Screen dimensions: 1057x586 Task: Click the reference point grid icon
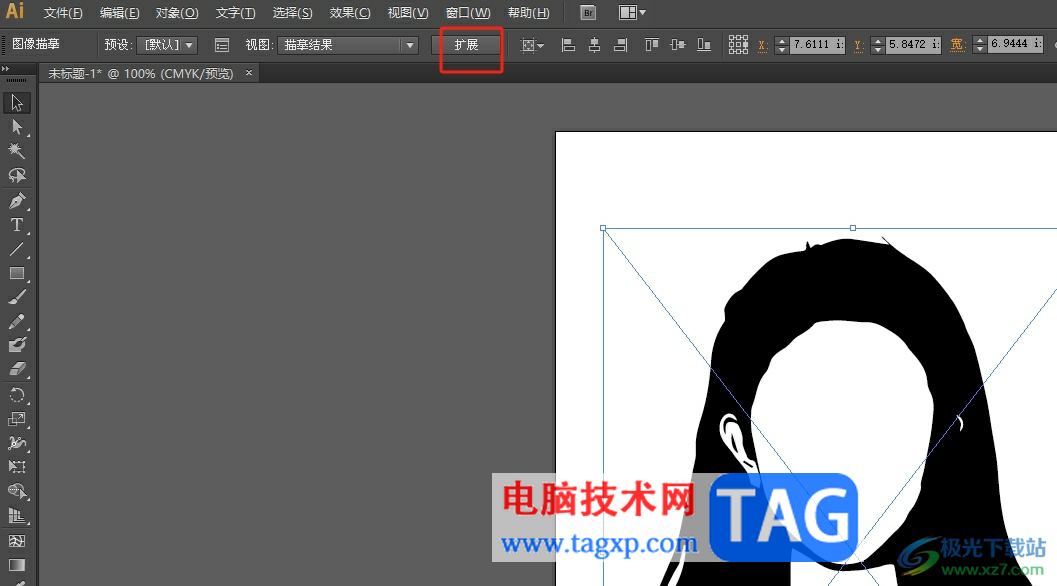(738, 45)
